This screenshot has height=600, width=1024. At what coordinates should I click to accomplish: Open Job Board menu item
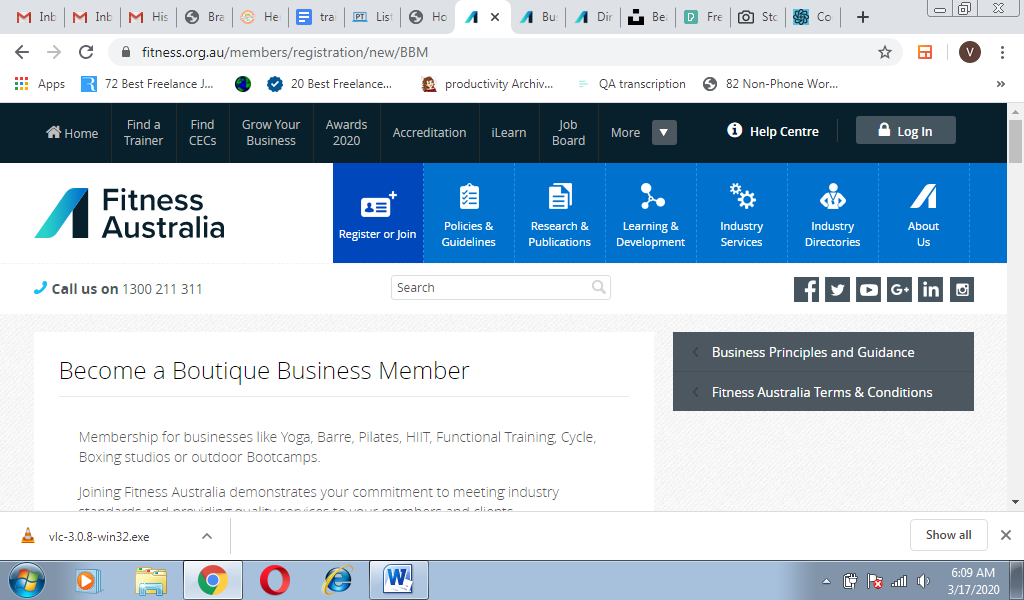[568, 133]
